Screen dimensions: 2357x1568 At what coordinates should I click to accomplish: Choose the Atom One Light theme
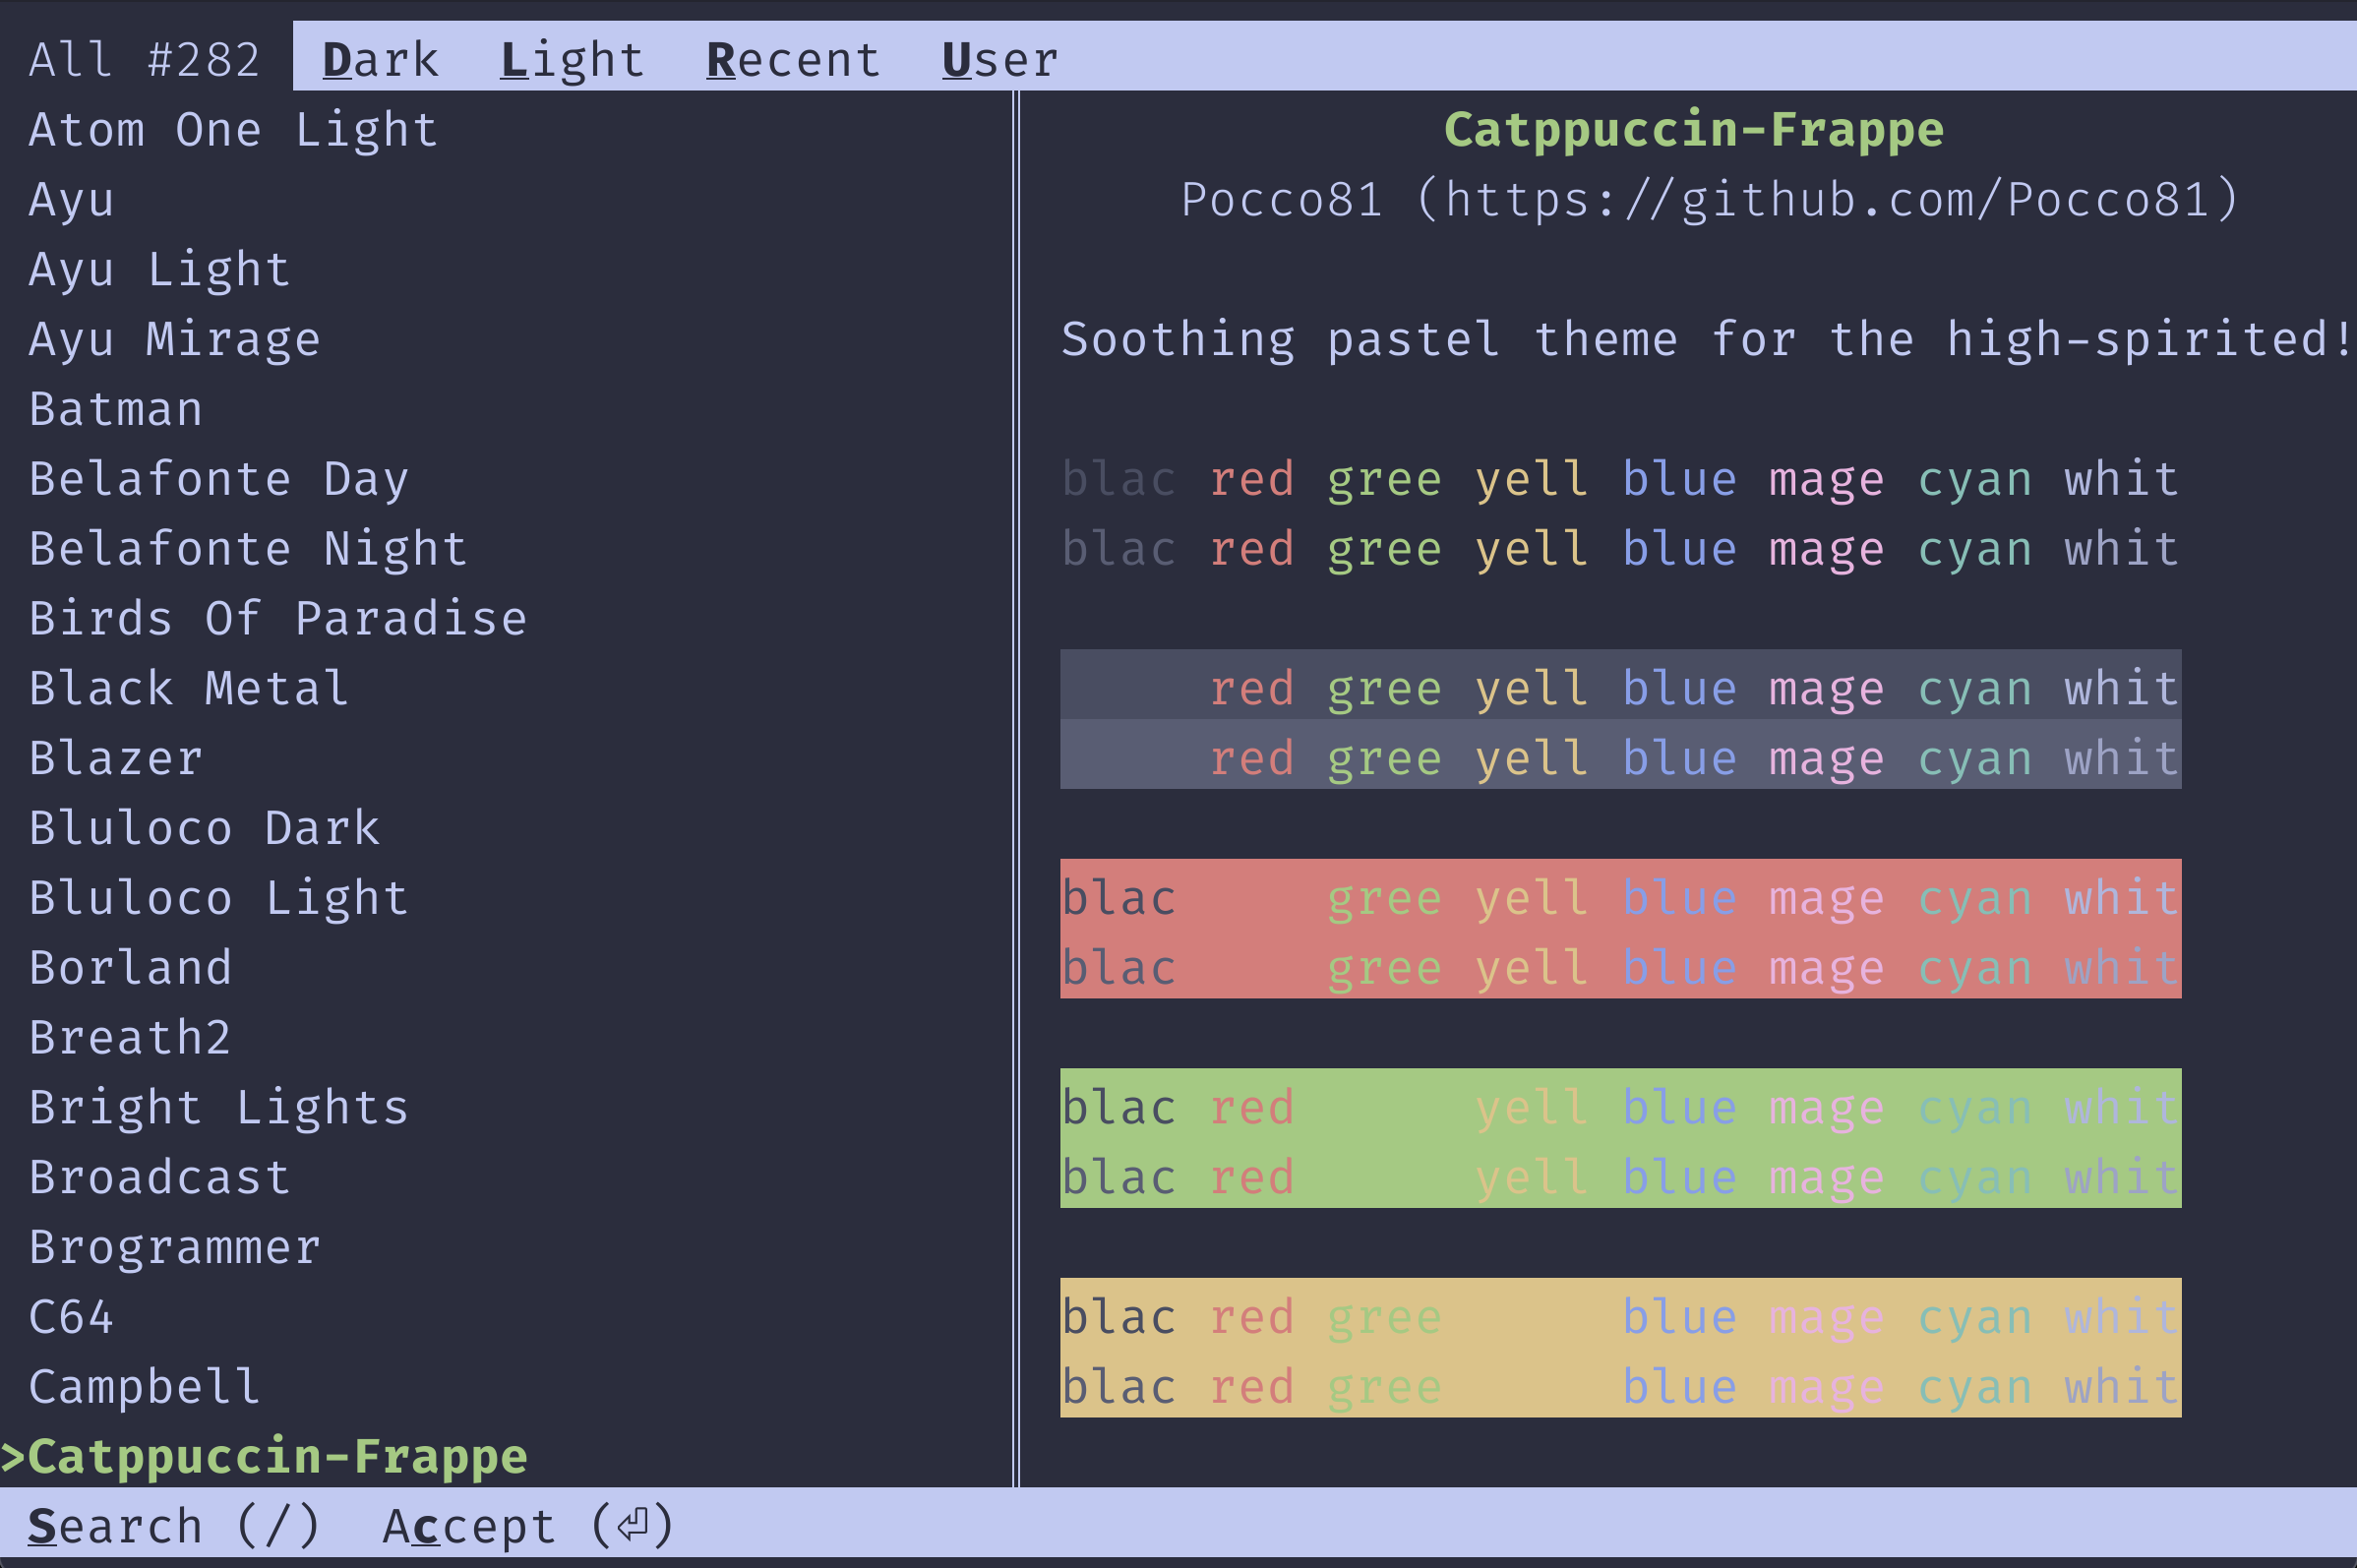click(233, 130)
